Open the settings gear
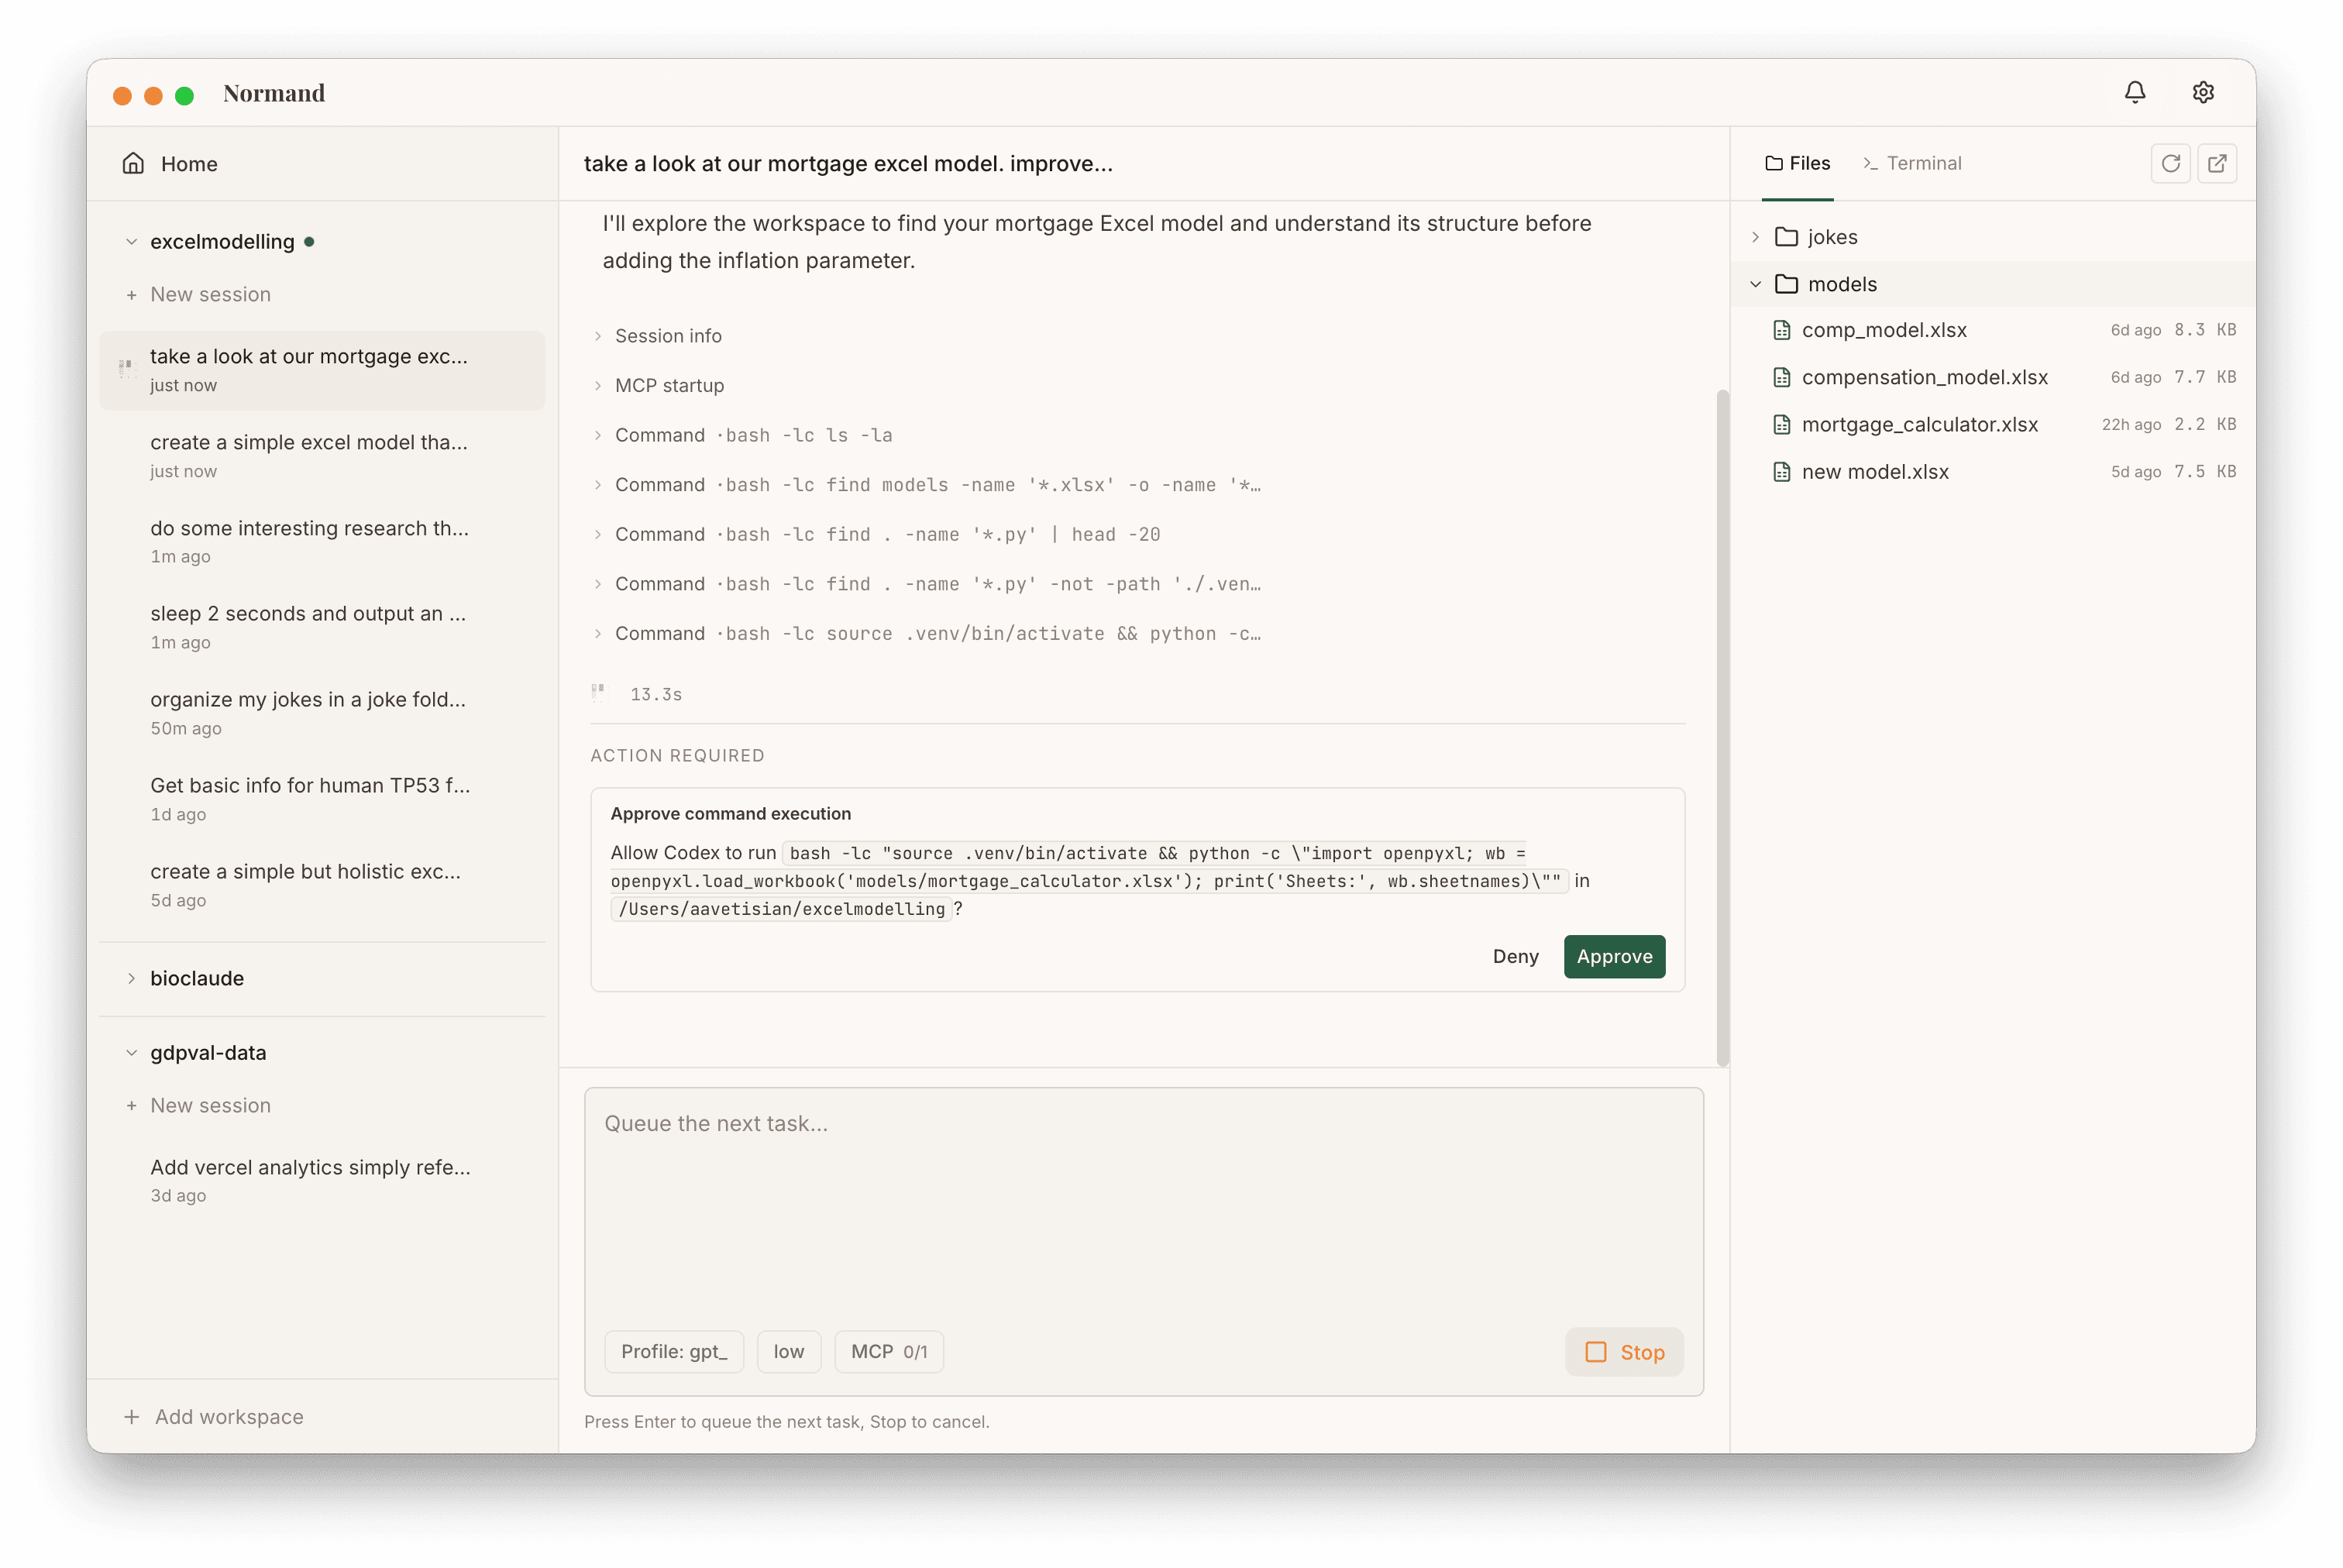 tap(2203, 92)
